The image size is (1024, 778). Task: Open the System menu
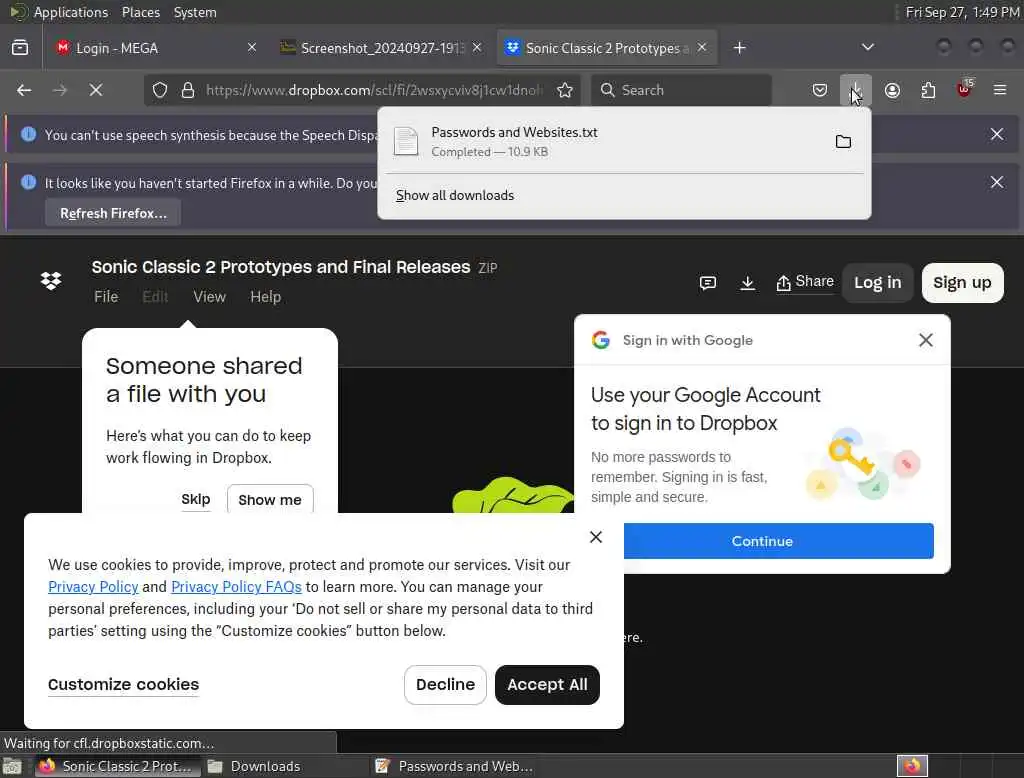click(x=195, y=12)
